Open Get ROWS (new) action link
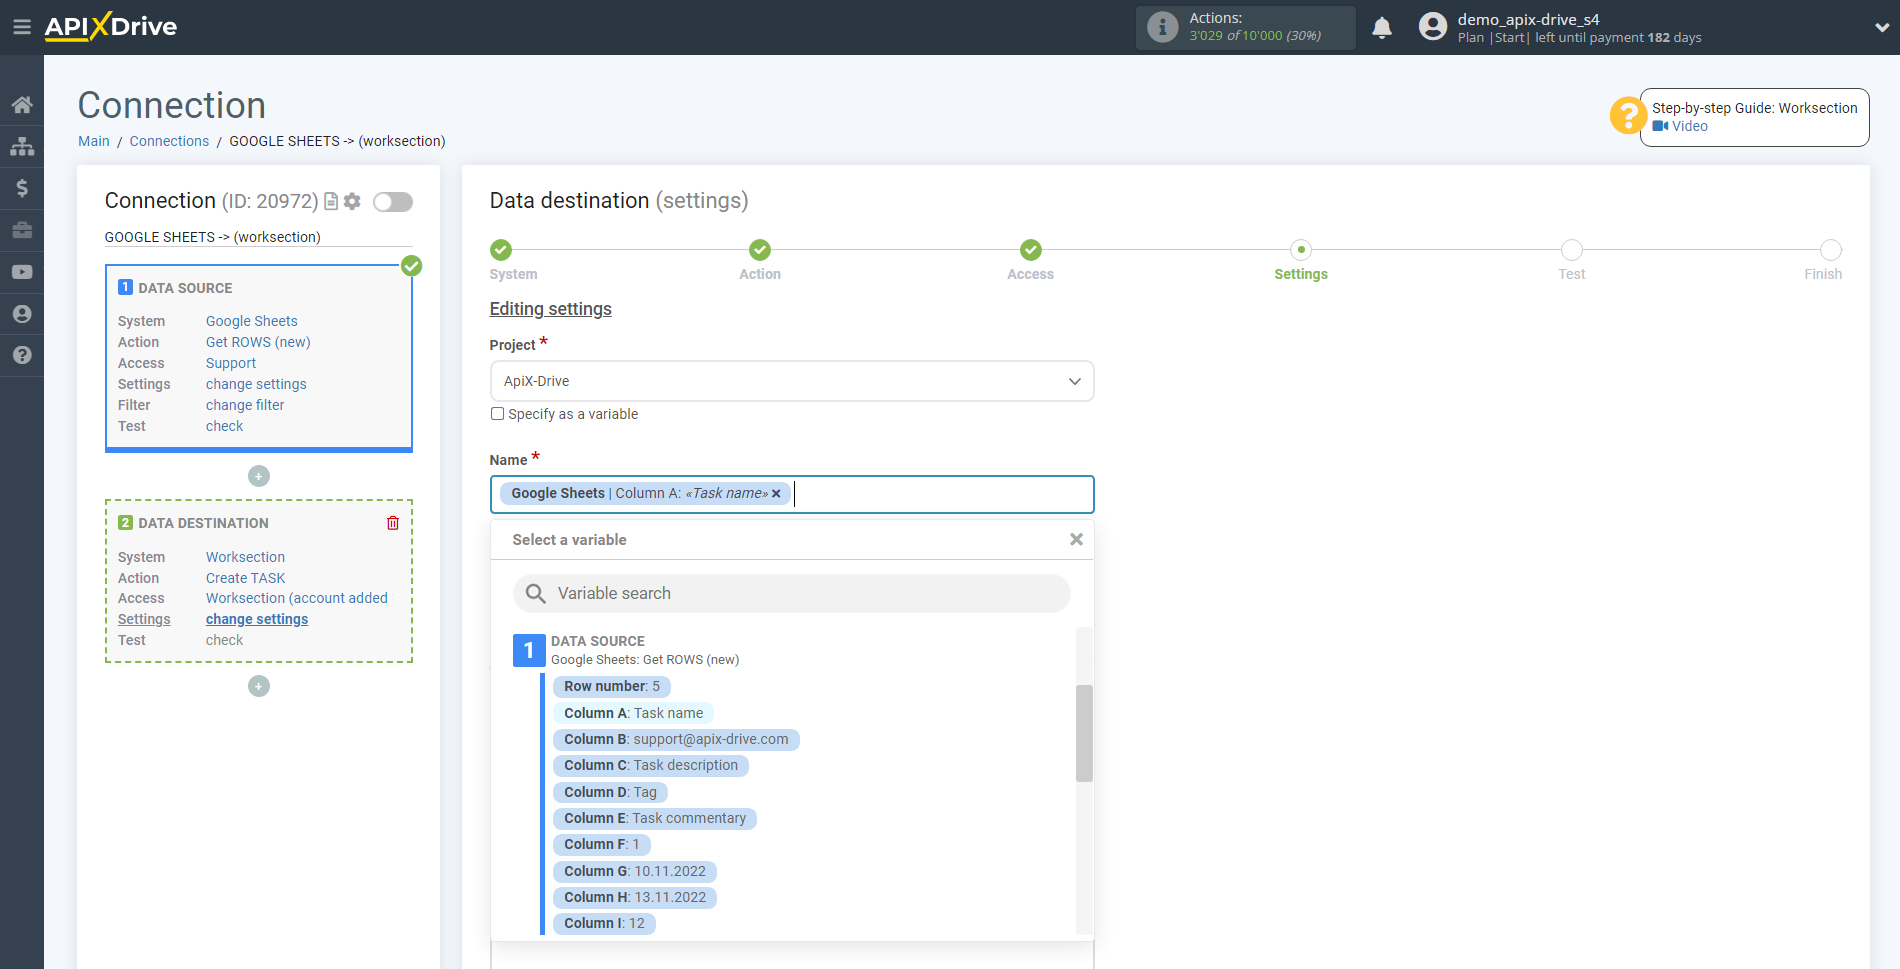Image resolution: width=1900 pixels, height=969 pixels. 258,342
